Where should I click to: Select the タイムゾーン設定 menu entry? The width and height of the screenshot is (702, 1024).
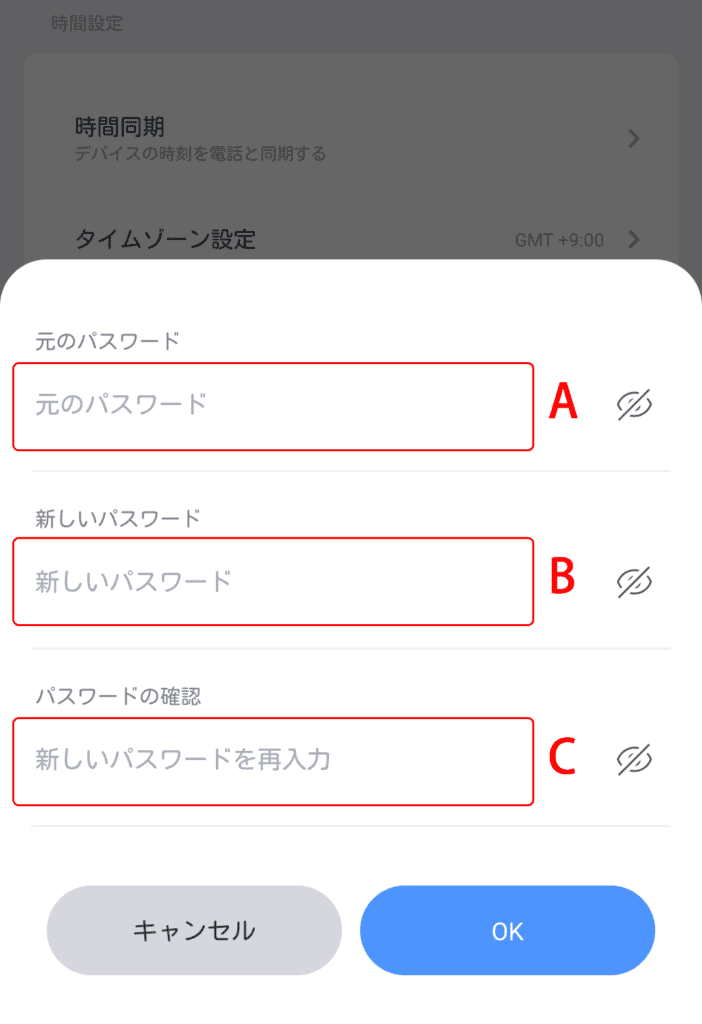165,240
